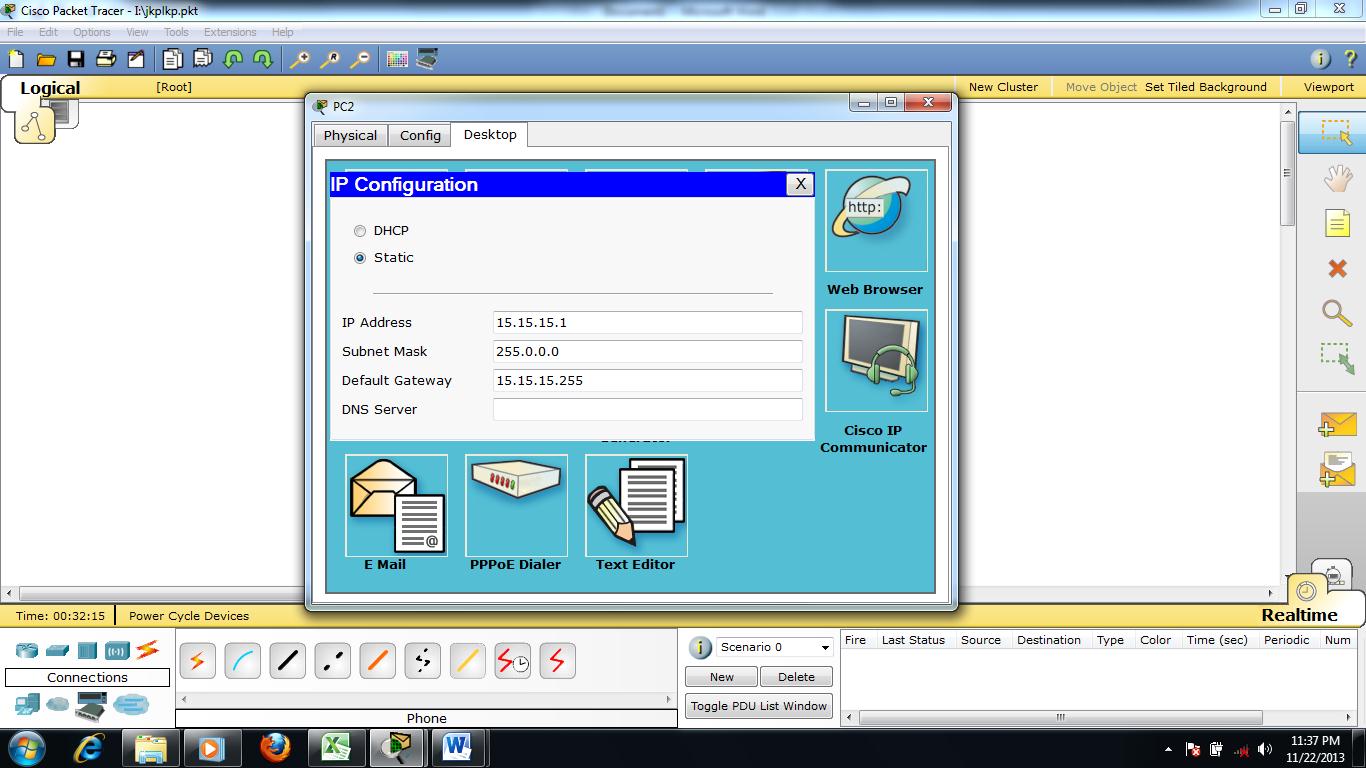Click Toggle PDU List Window button
The image size is (1366, 768).
[759, 706]
